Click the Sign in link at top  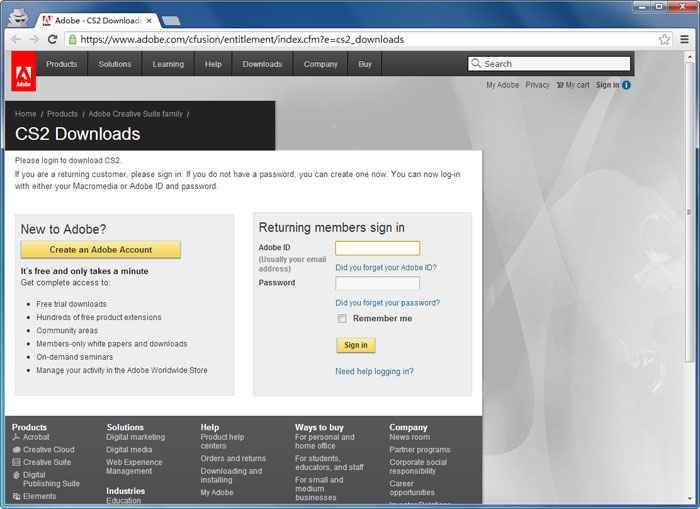point(608,85)
